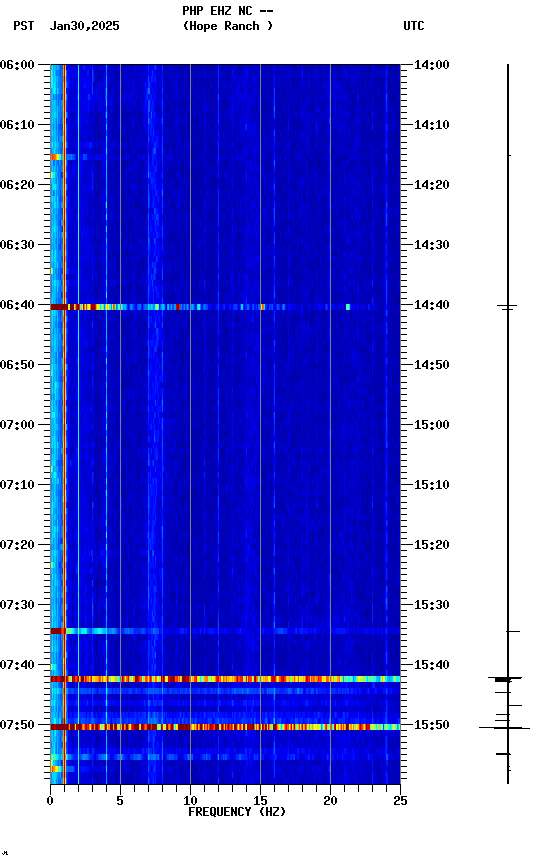The image size is (552, 864).
Task: Click the '07:20' PST time label
Action: click(17, 545)
